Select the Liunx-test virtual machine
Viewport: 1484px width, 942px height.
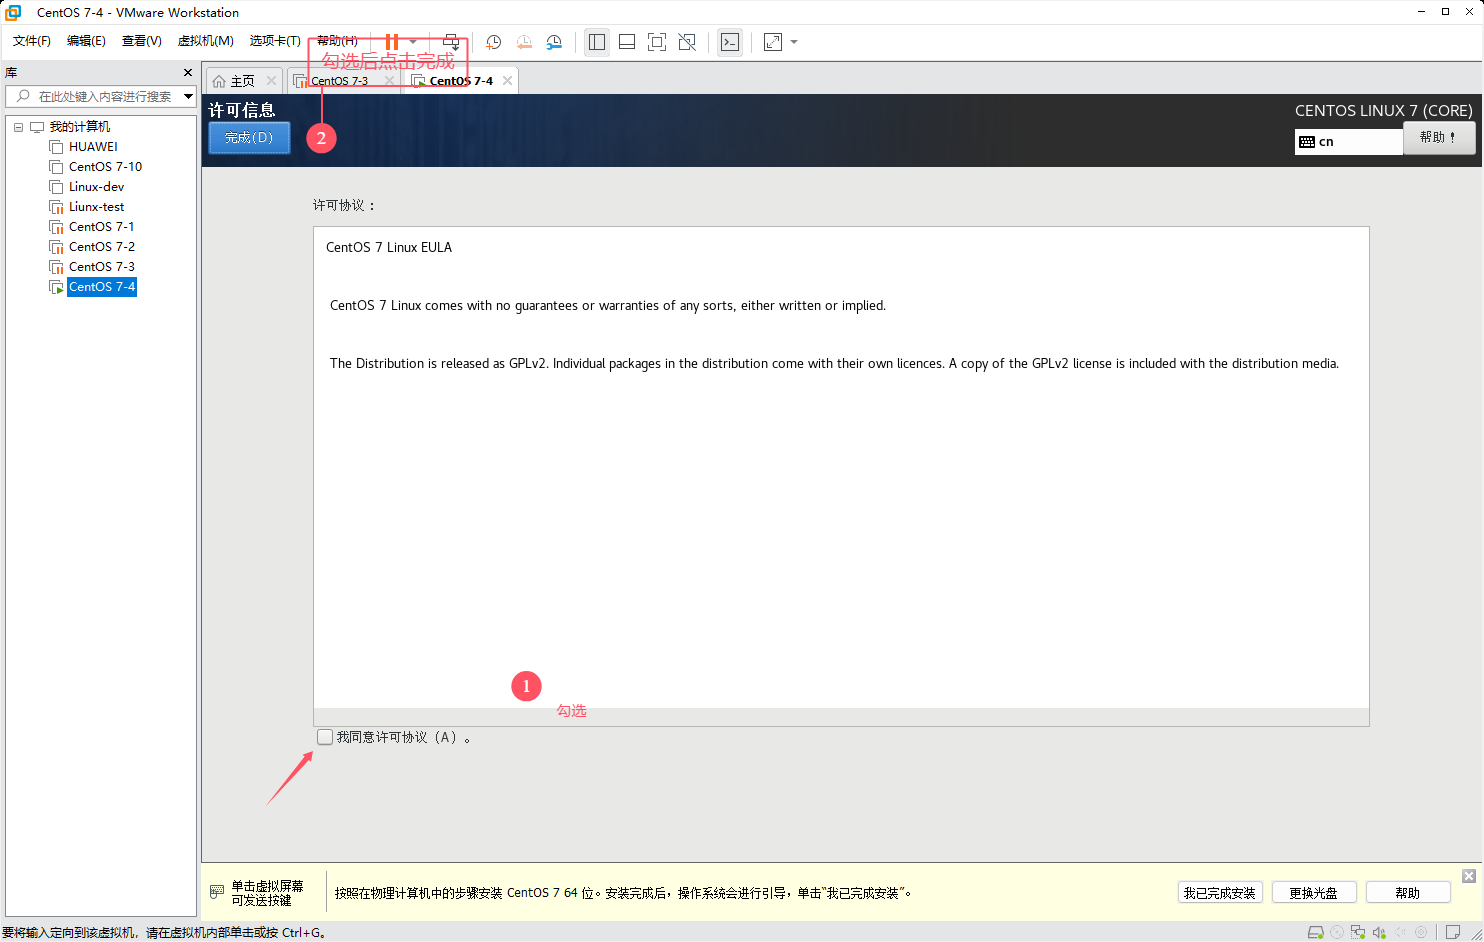click(96, 207)
